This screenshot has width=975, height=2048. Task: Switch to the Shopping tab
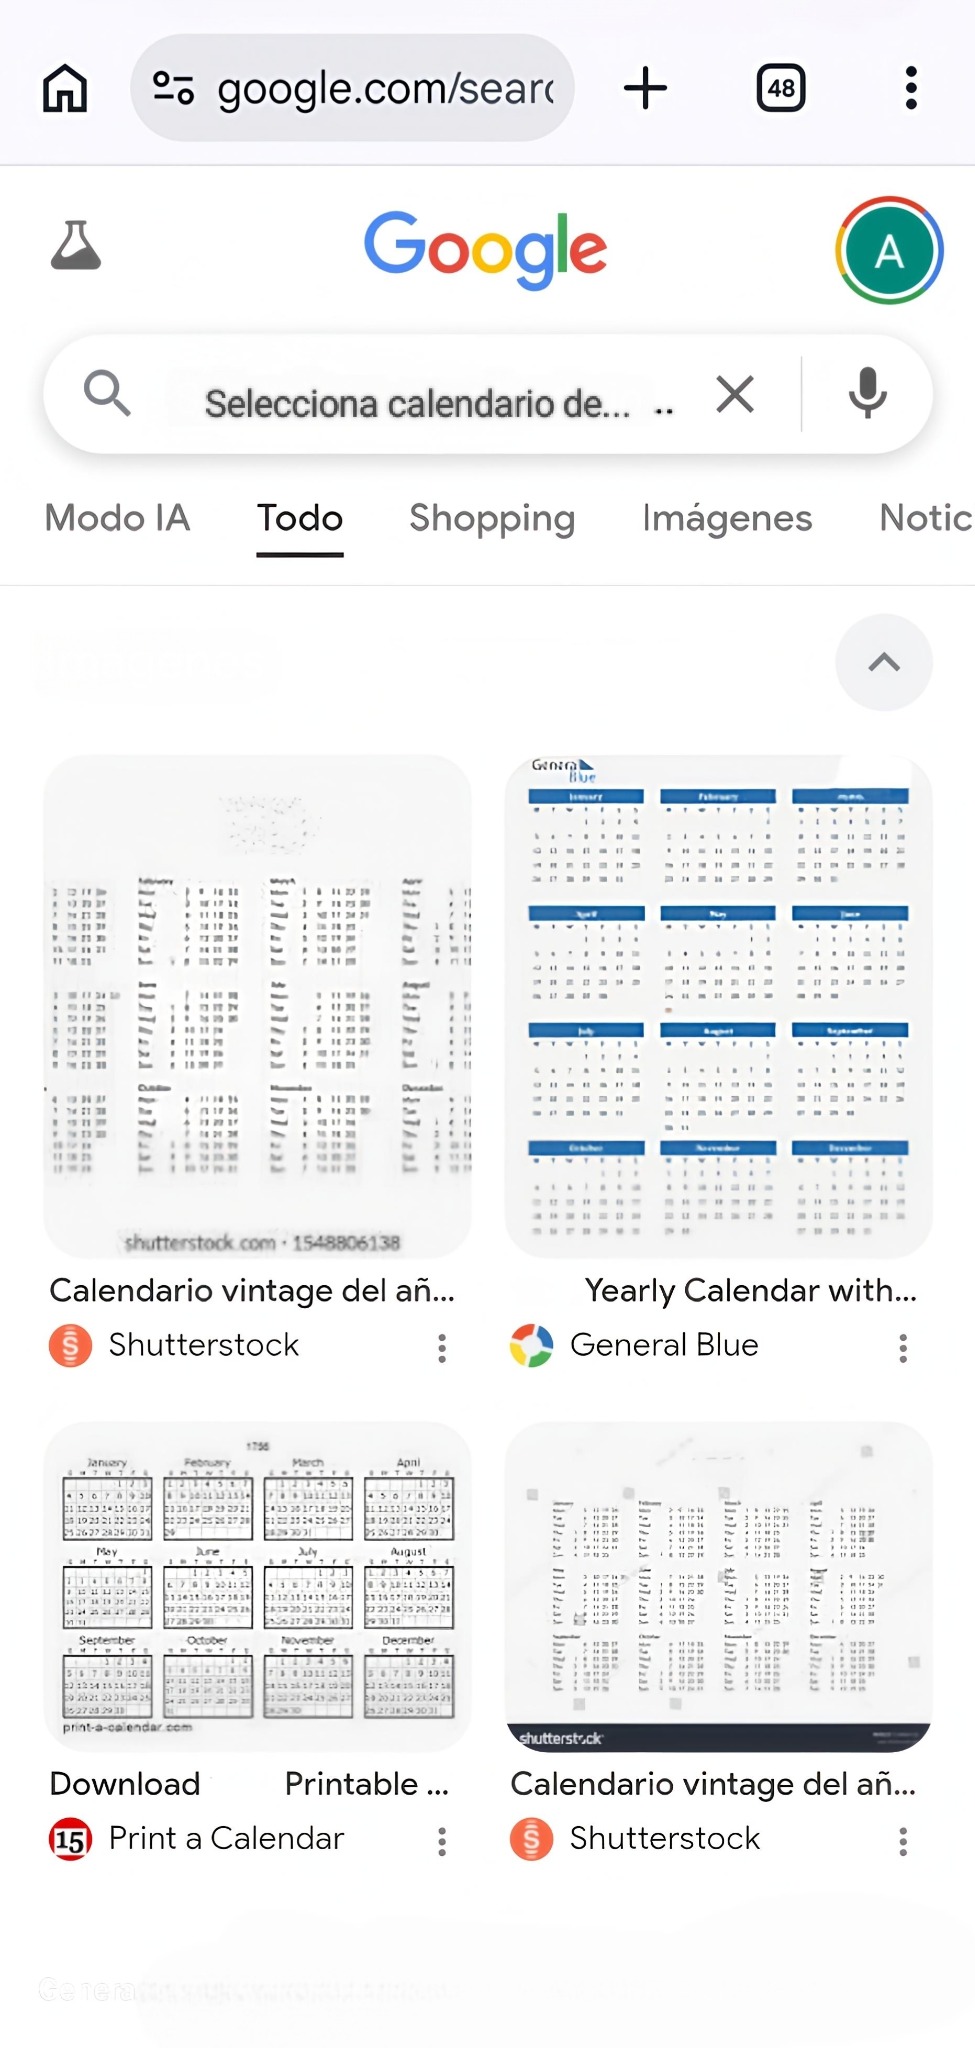click(x=492, y=518)
